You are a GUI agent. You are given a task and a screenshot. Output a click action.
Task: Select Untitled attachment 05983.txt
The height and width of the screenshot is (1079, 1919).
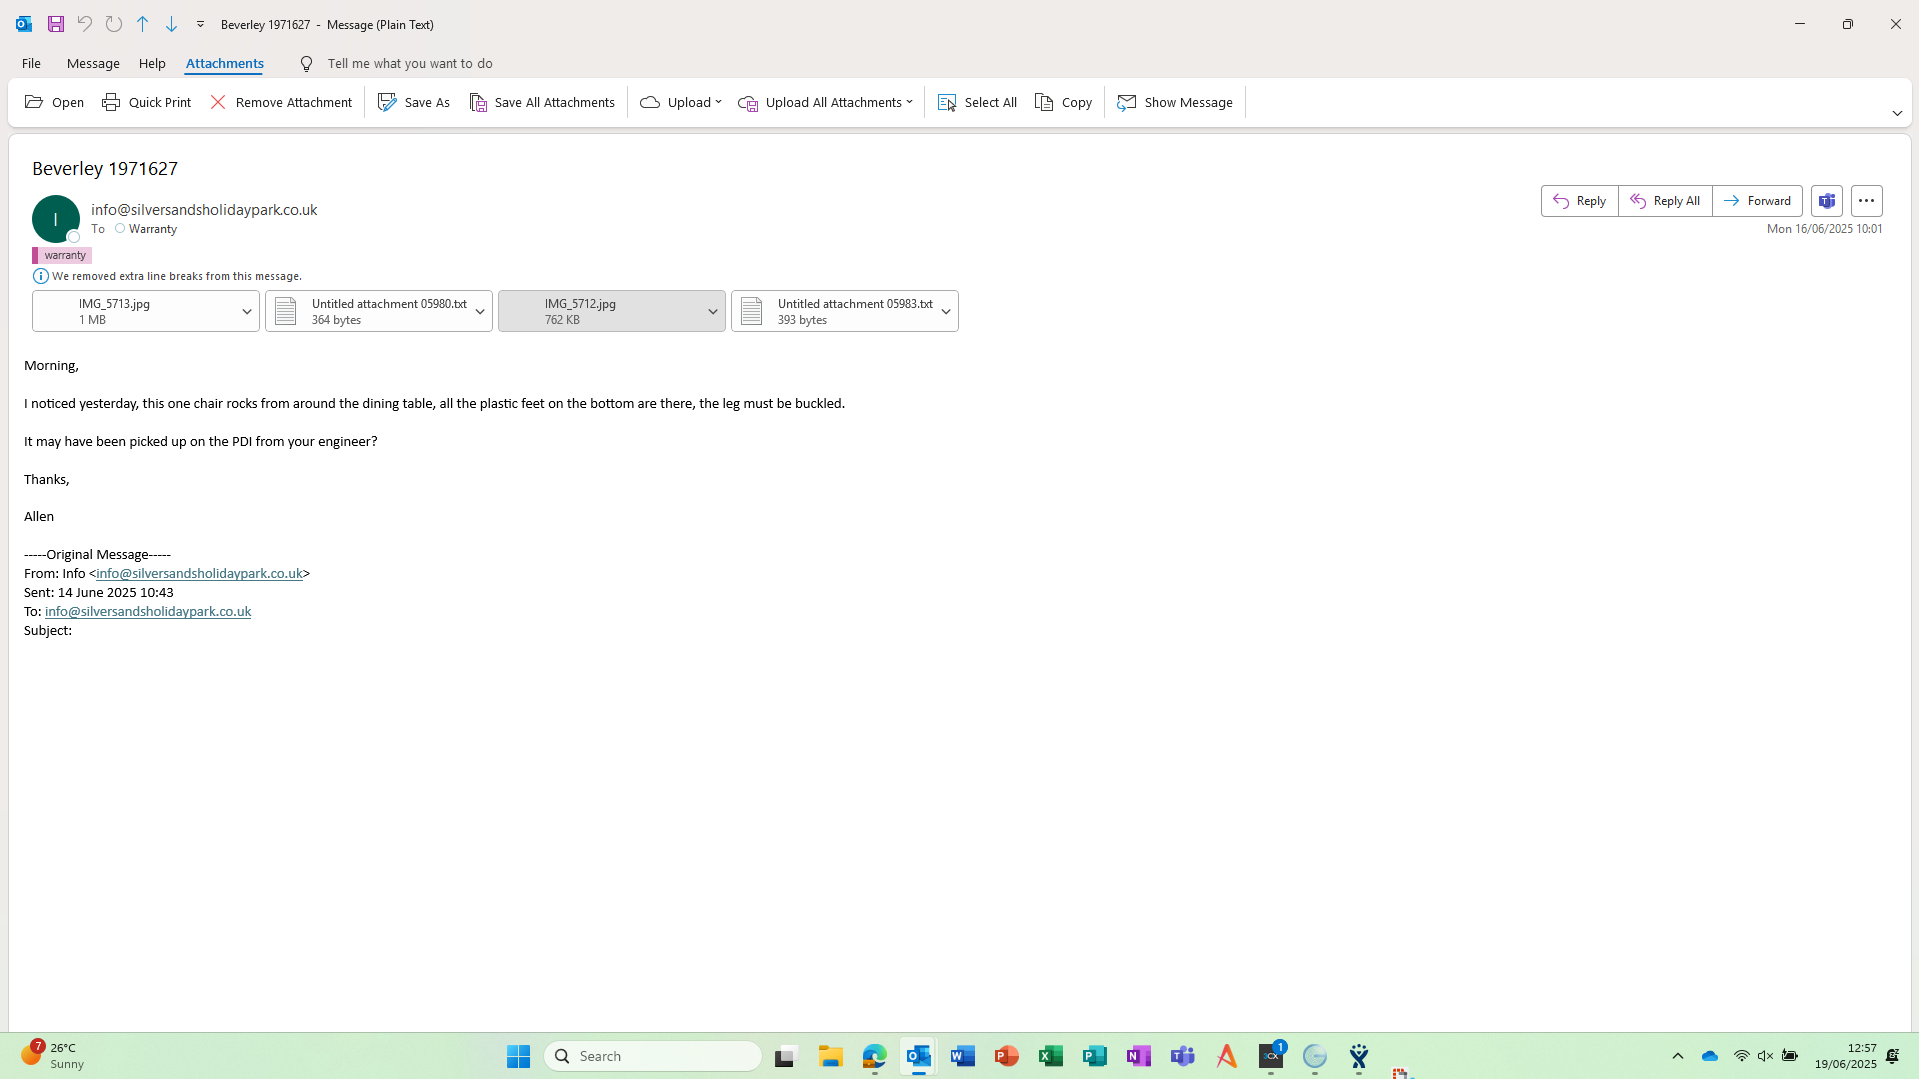pyautogui.click(x=833, y=311)
